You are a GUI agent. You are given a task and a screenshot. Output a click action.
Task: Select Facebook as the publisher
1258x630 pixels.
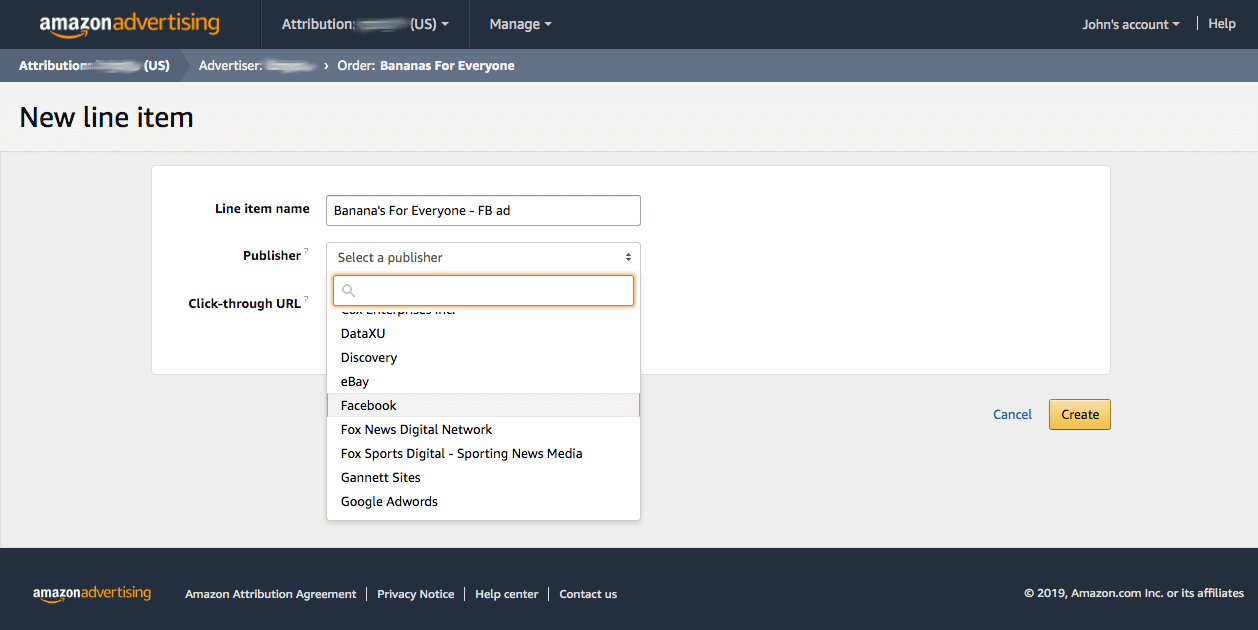[x=483, y=406]
